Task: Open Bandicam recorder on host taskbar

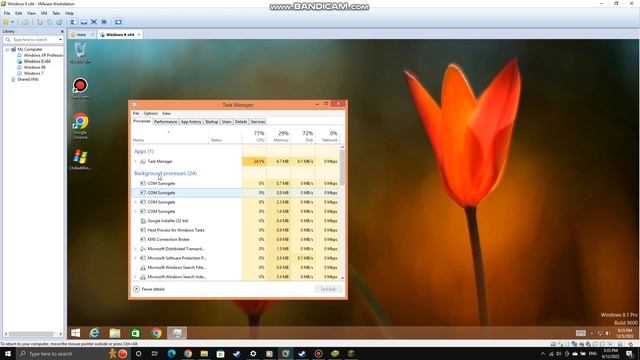Action: (x=318, y=354)
